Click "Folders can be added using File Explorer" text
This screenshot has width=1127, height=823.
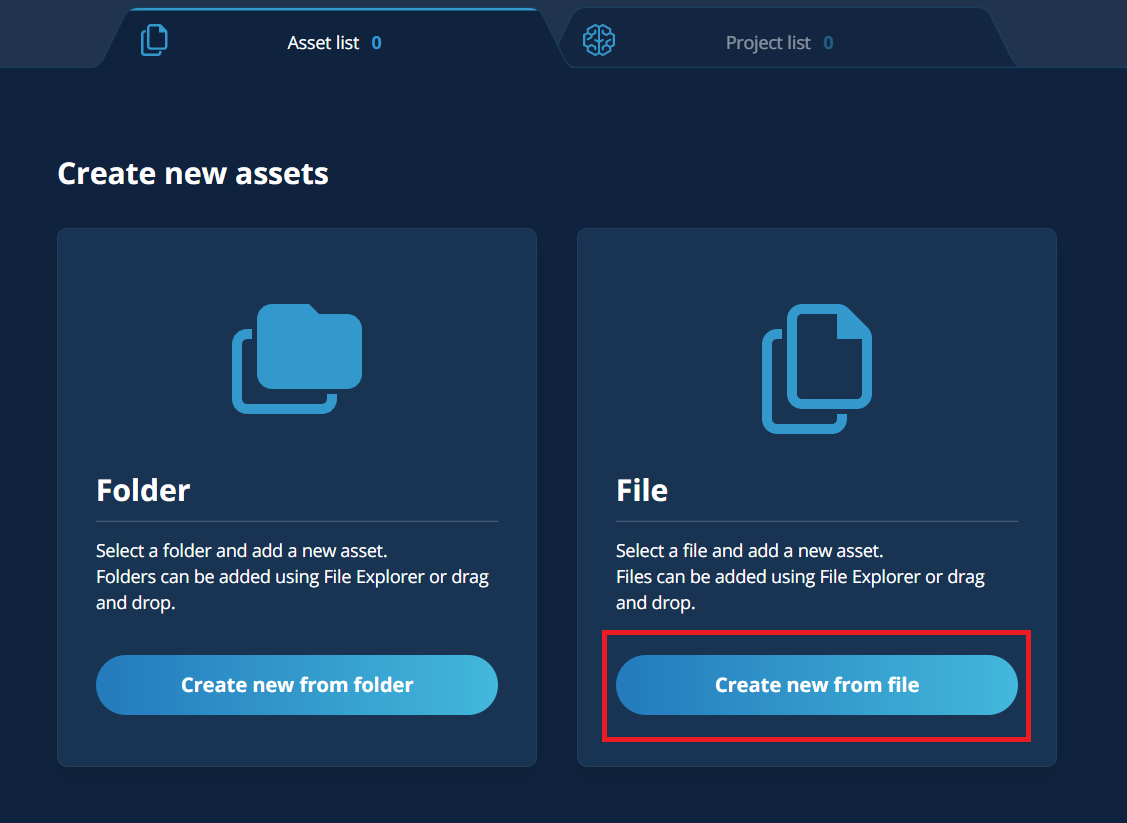(260, 577)
